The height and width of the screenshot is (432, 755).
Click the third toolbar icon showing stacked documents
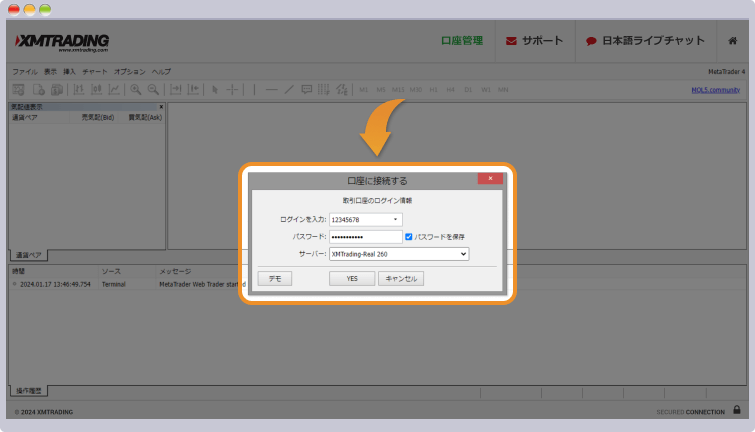57,90
